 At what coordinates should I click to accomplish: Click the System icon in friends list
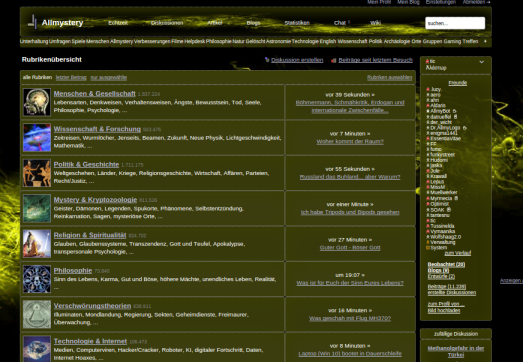(x=428, y=248)
